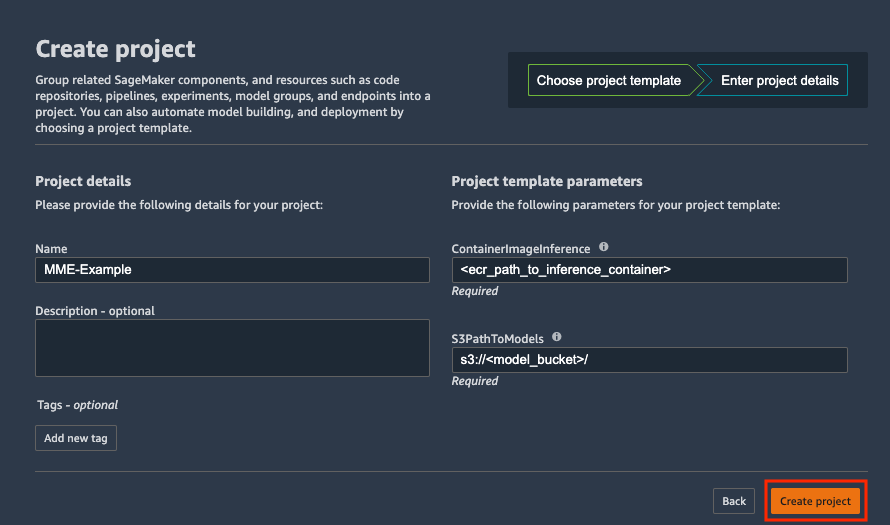Click into the S3PathToModels input field
Image resolution: width=890 pixels, height=525 pixels.
pos(649,360)
